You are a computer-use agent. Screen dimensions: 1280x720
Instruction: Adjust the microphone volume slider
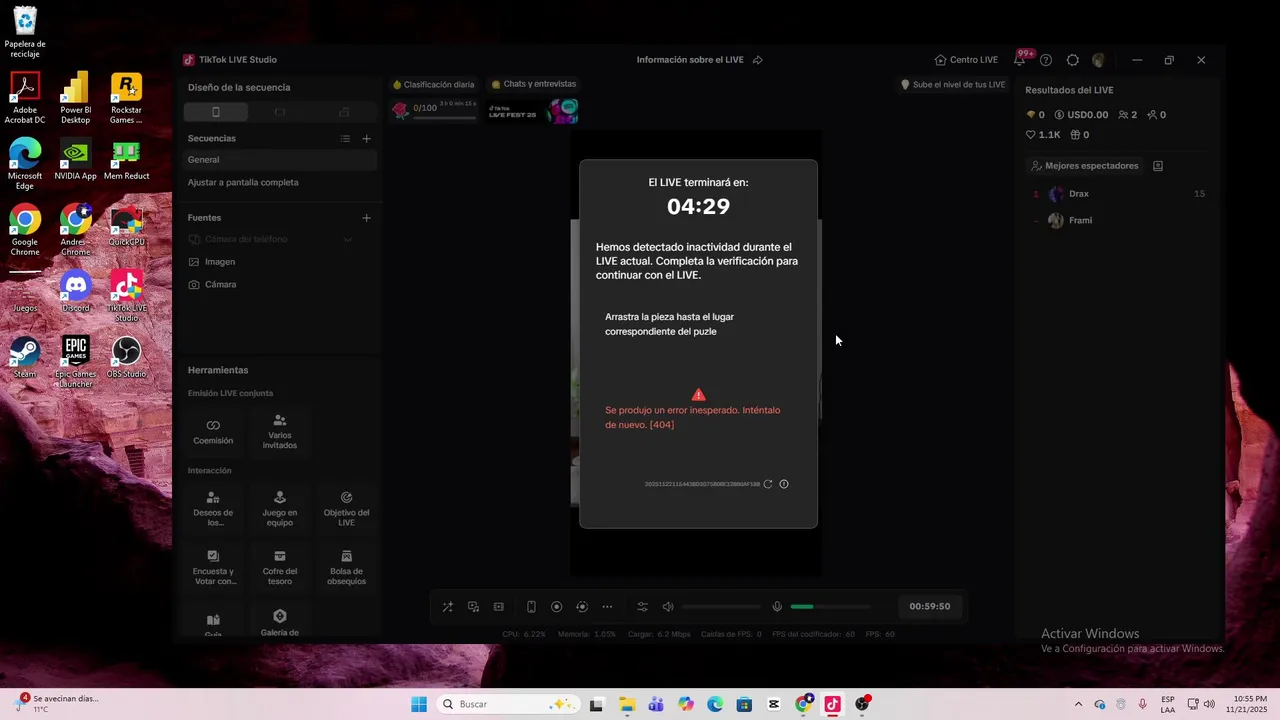830,607
